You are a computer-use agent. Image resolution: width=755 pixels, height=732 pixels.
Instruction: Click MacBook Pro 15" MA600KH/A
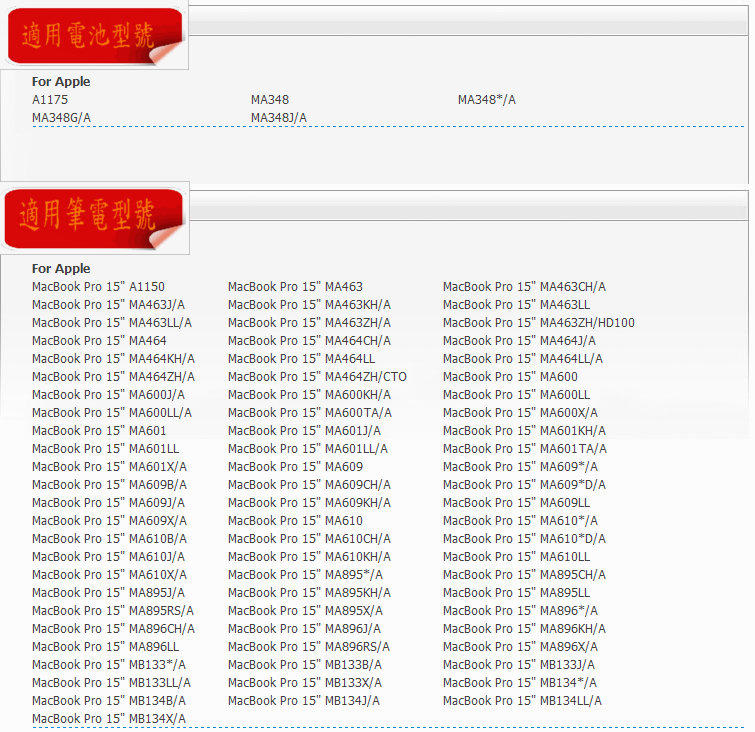309,394
